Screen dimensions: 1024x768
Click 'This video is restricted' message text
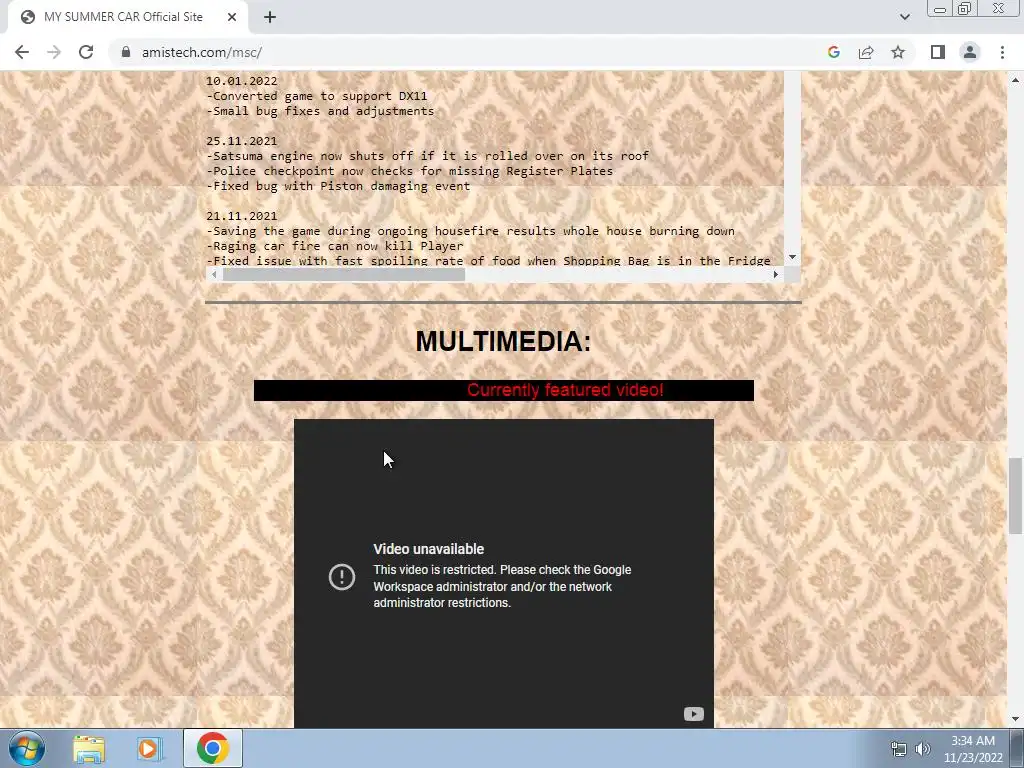coord(502,586)
